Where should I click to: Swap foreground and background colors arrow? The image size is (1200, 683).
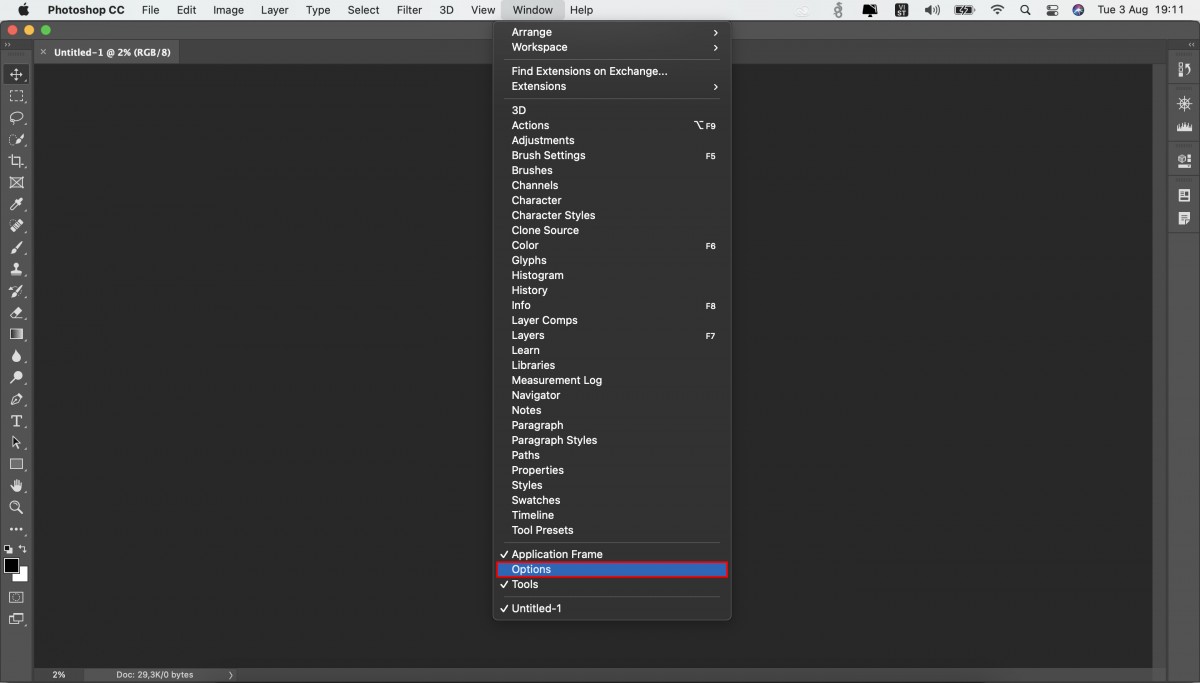pos(23,549)
